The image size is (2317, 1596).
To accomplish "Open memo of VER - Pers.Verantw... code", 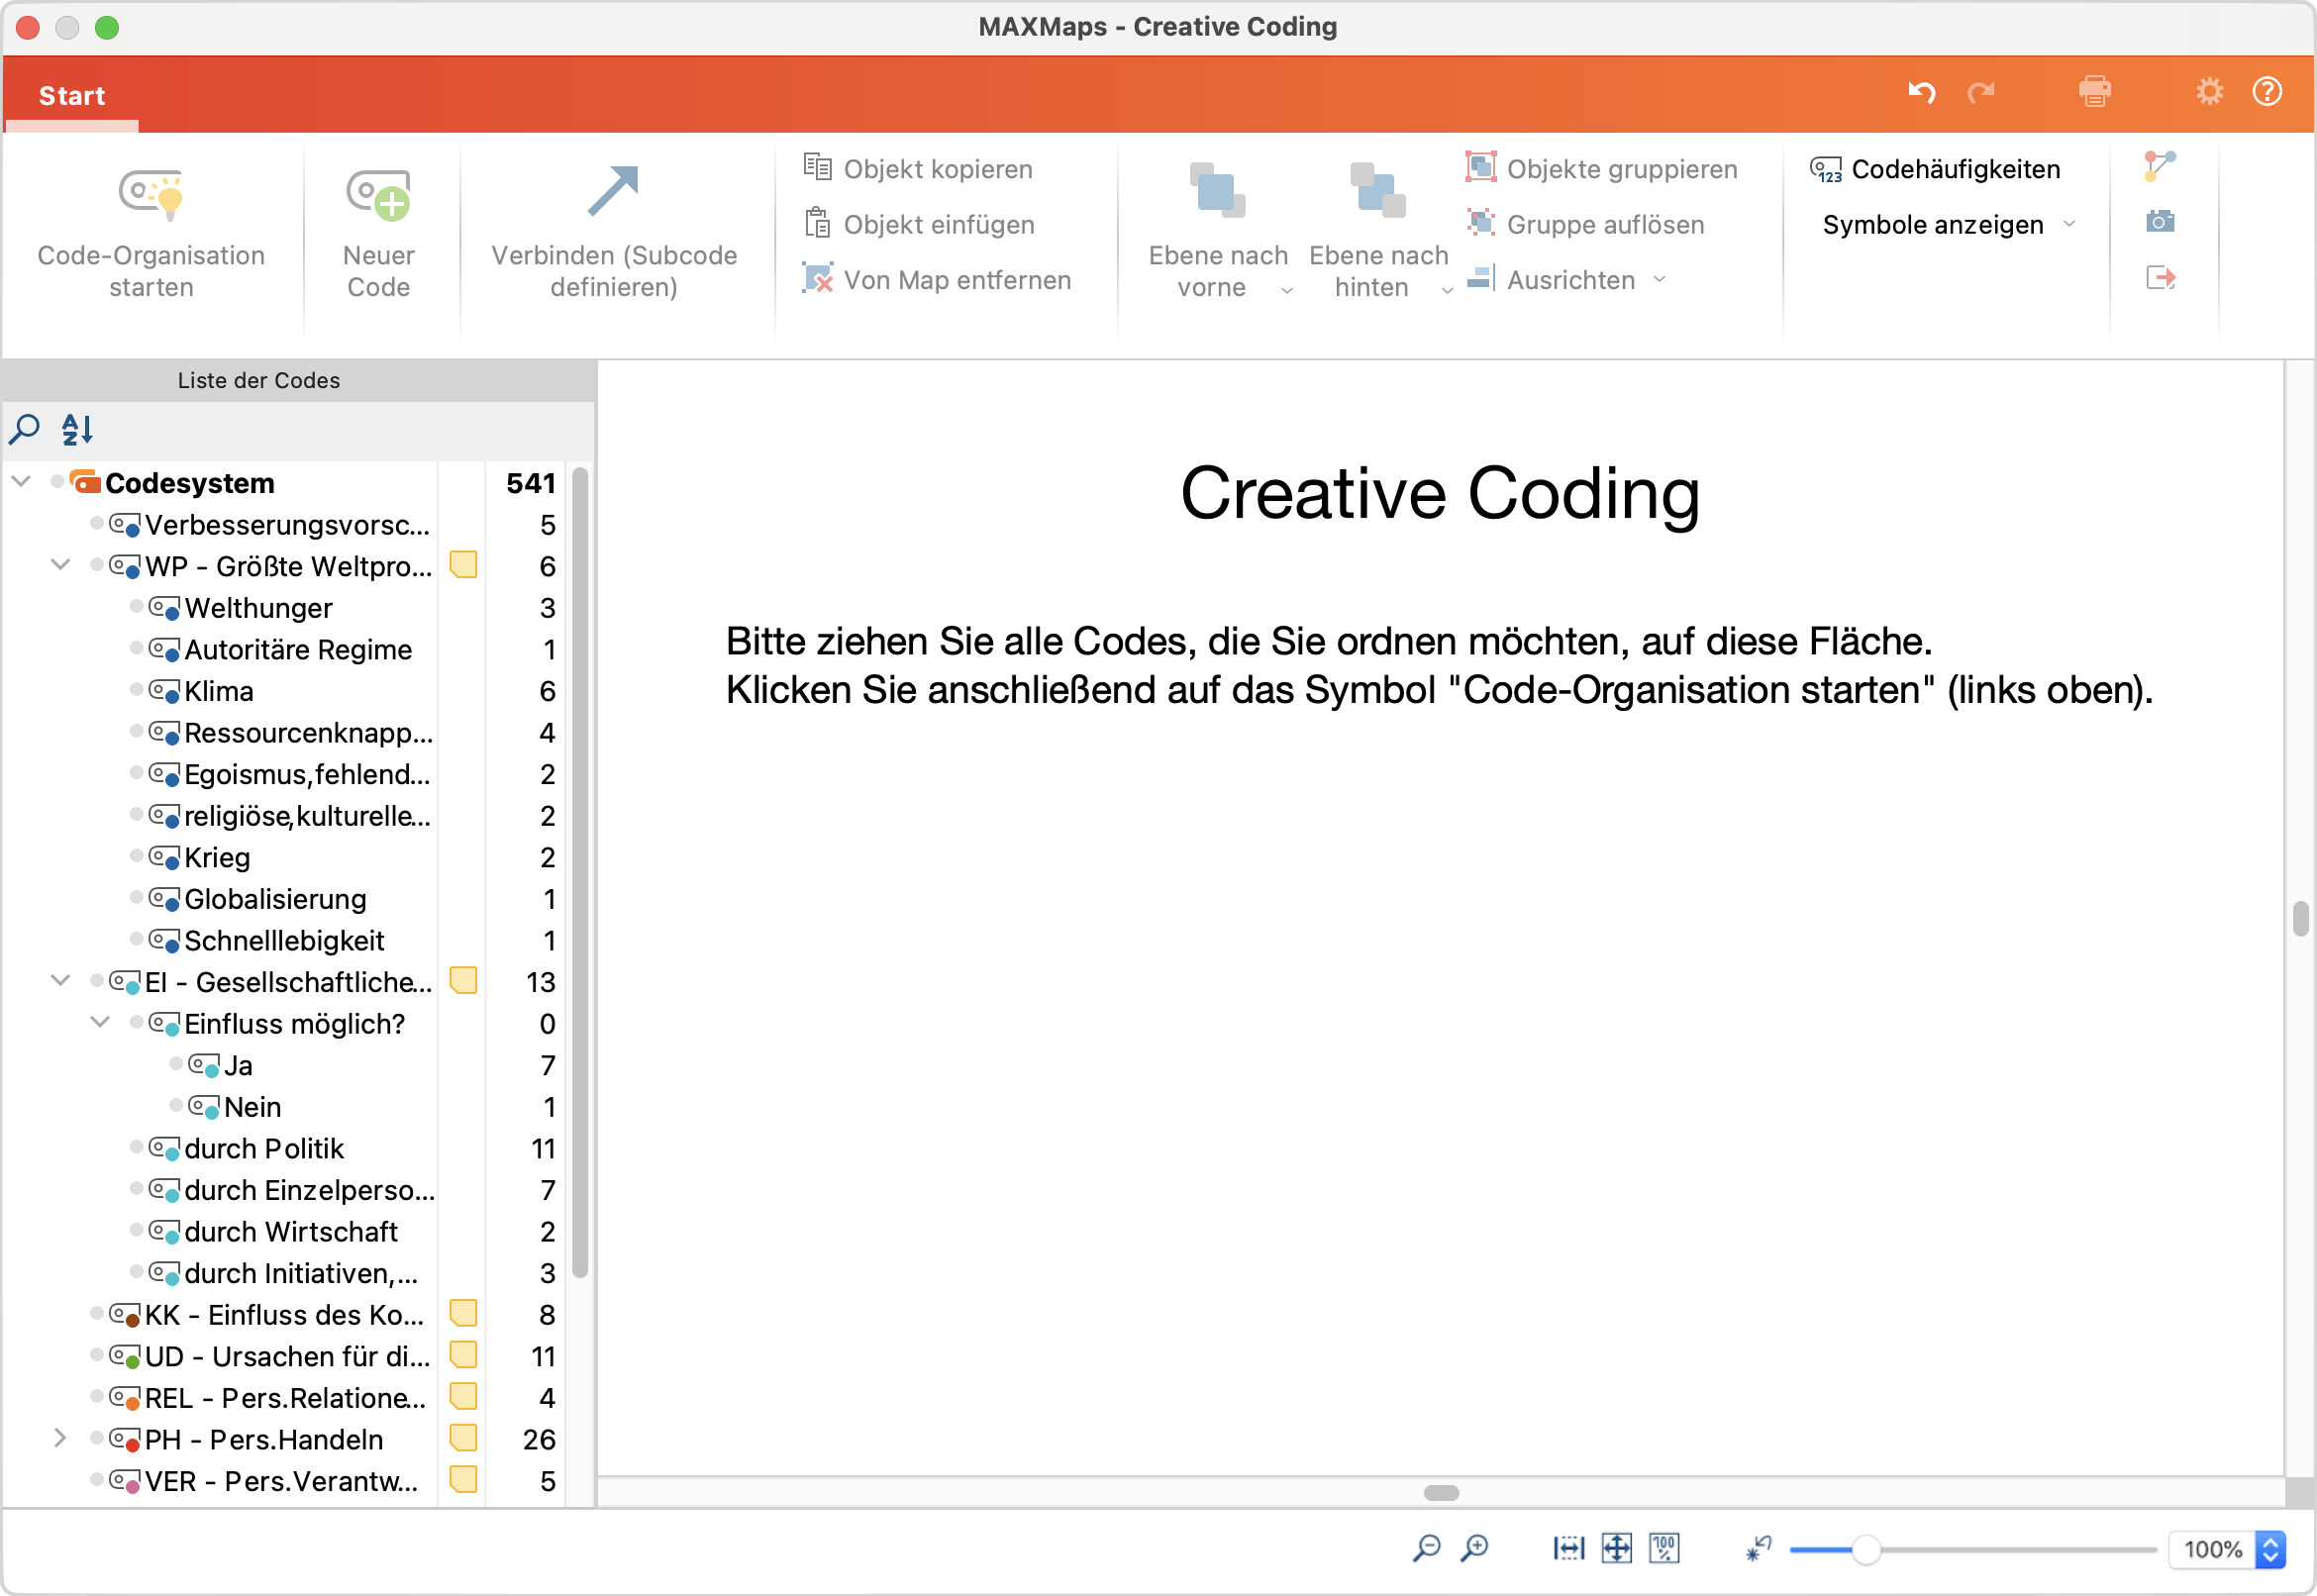I will click(463, 1480).
